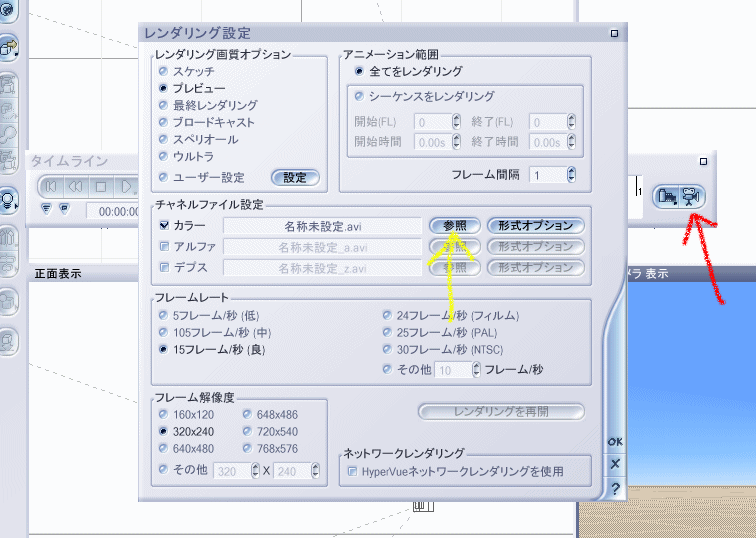Open 形式オプション for the color channel

535,225
